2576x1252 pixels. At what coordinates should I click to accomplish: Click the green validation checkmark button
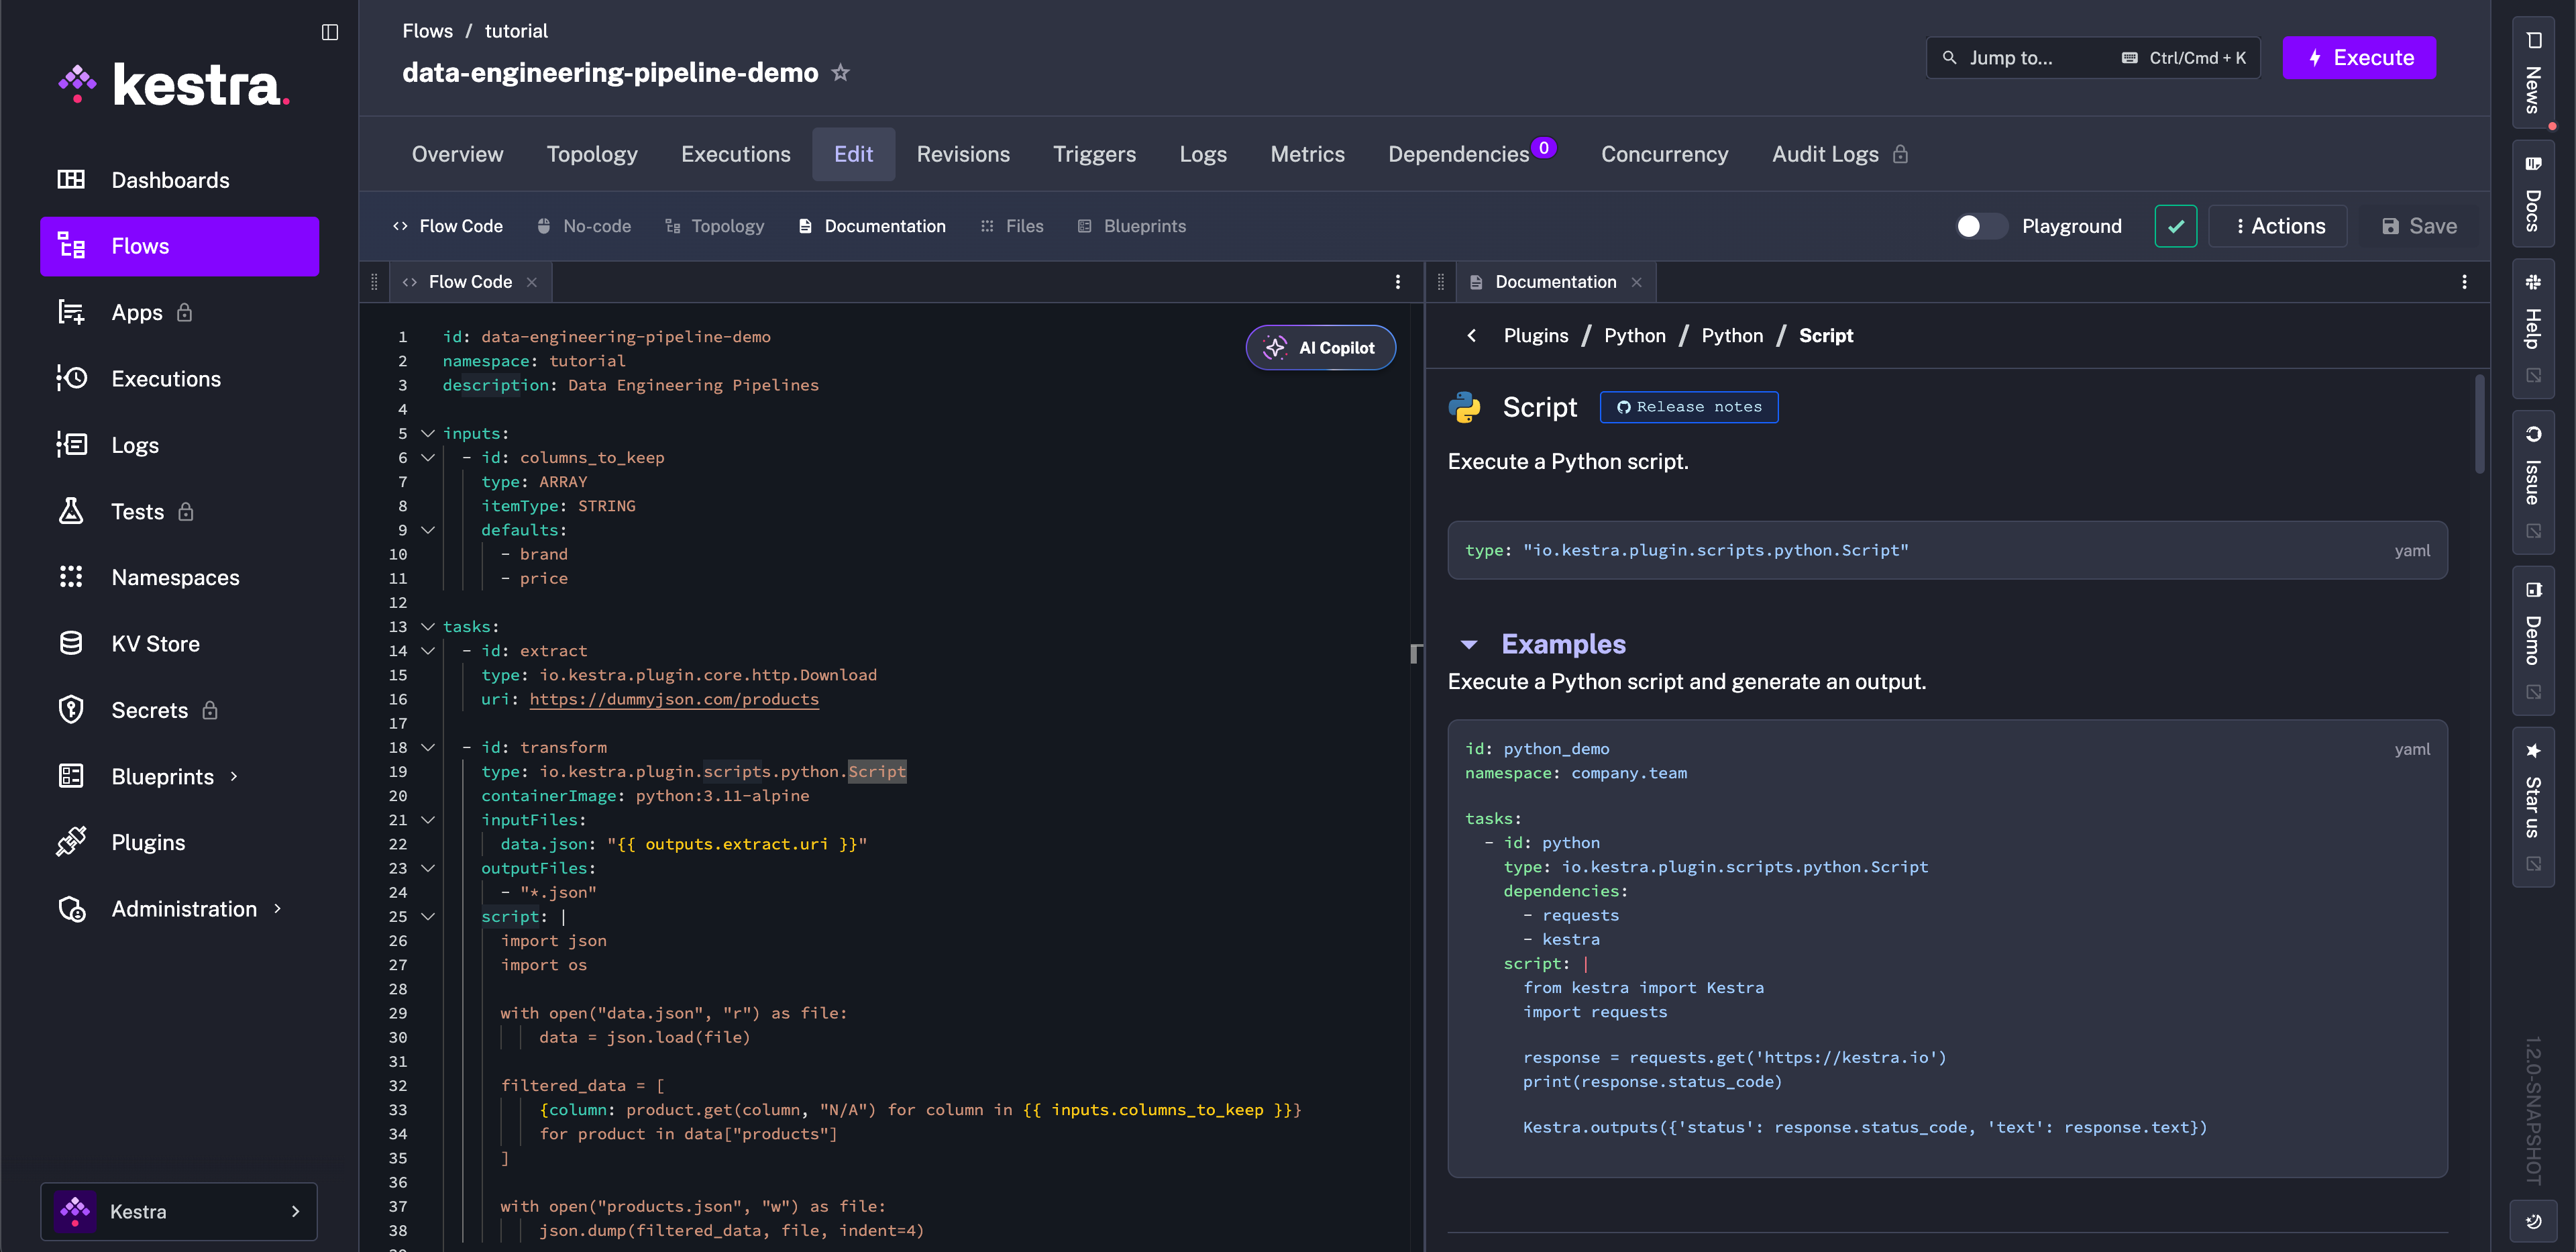2175,226
